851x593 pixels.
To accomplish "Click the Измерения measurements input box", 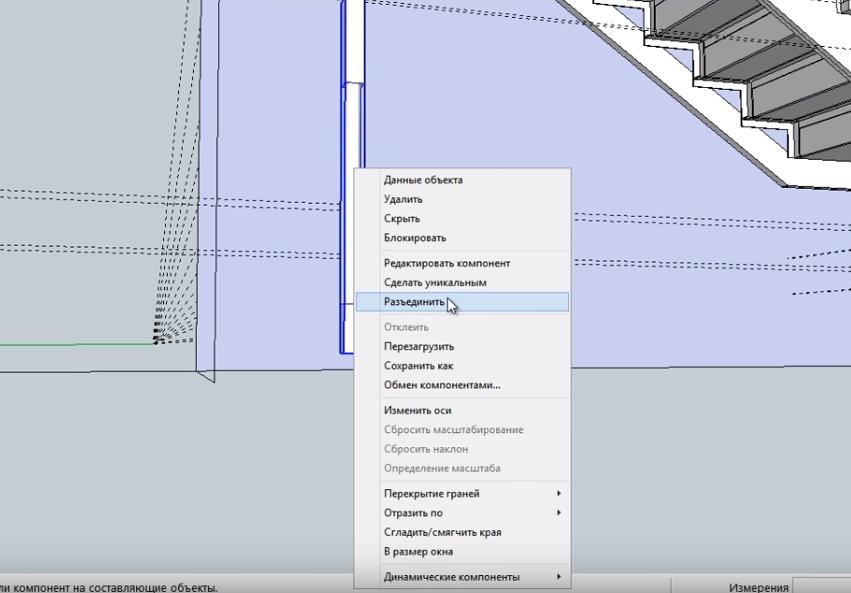I will 821,586.
